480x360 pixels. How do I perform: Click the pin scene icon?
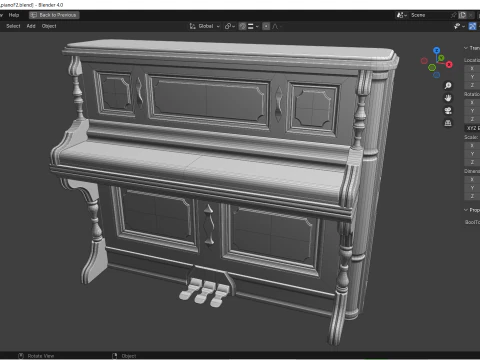click(x=453, y=15)
